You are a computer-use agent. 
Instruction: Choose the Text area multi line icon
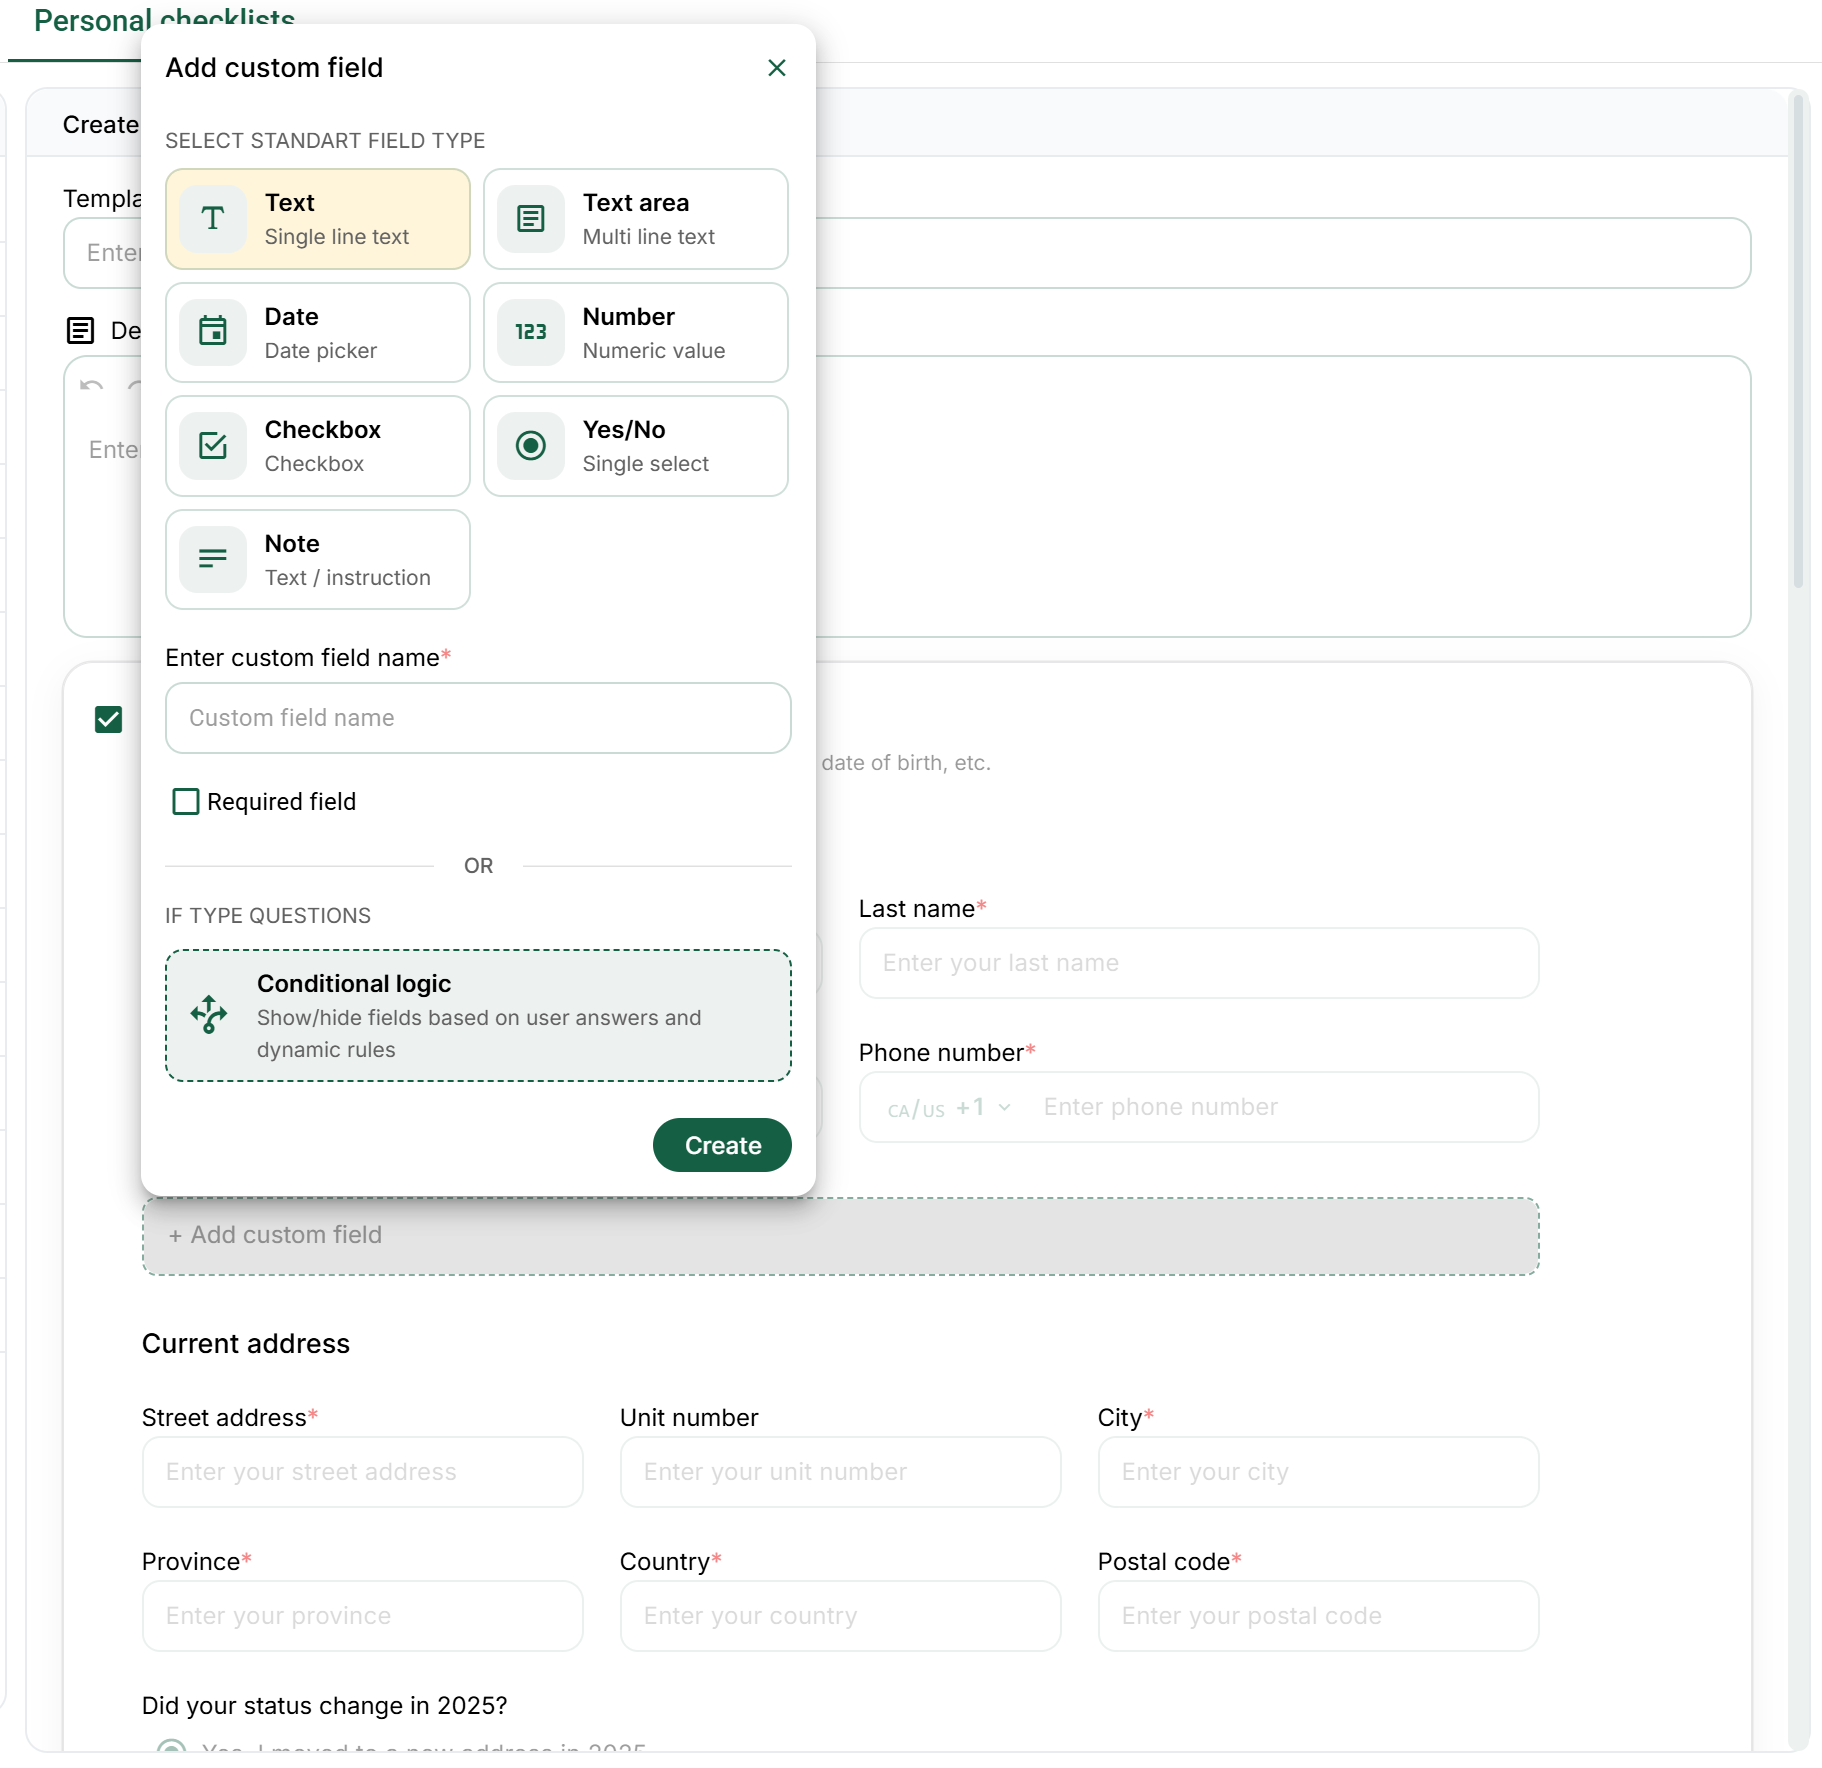[x=531, y=219]
